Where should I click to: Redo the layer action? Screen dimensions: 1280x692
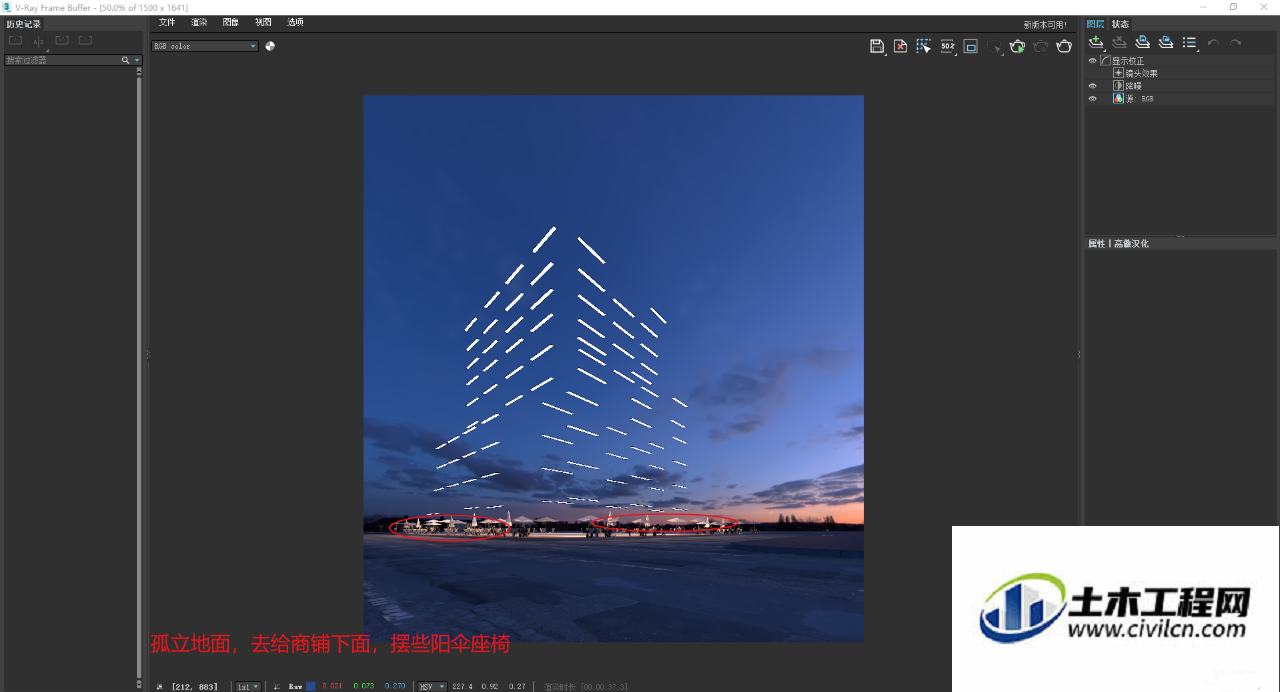coord(1236,42)
